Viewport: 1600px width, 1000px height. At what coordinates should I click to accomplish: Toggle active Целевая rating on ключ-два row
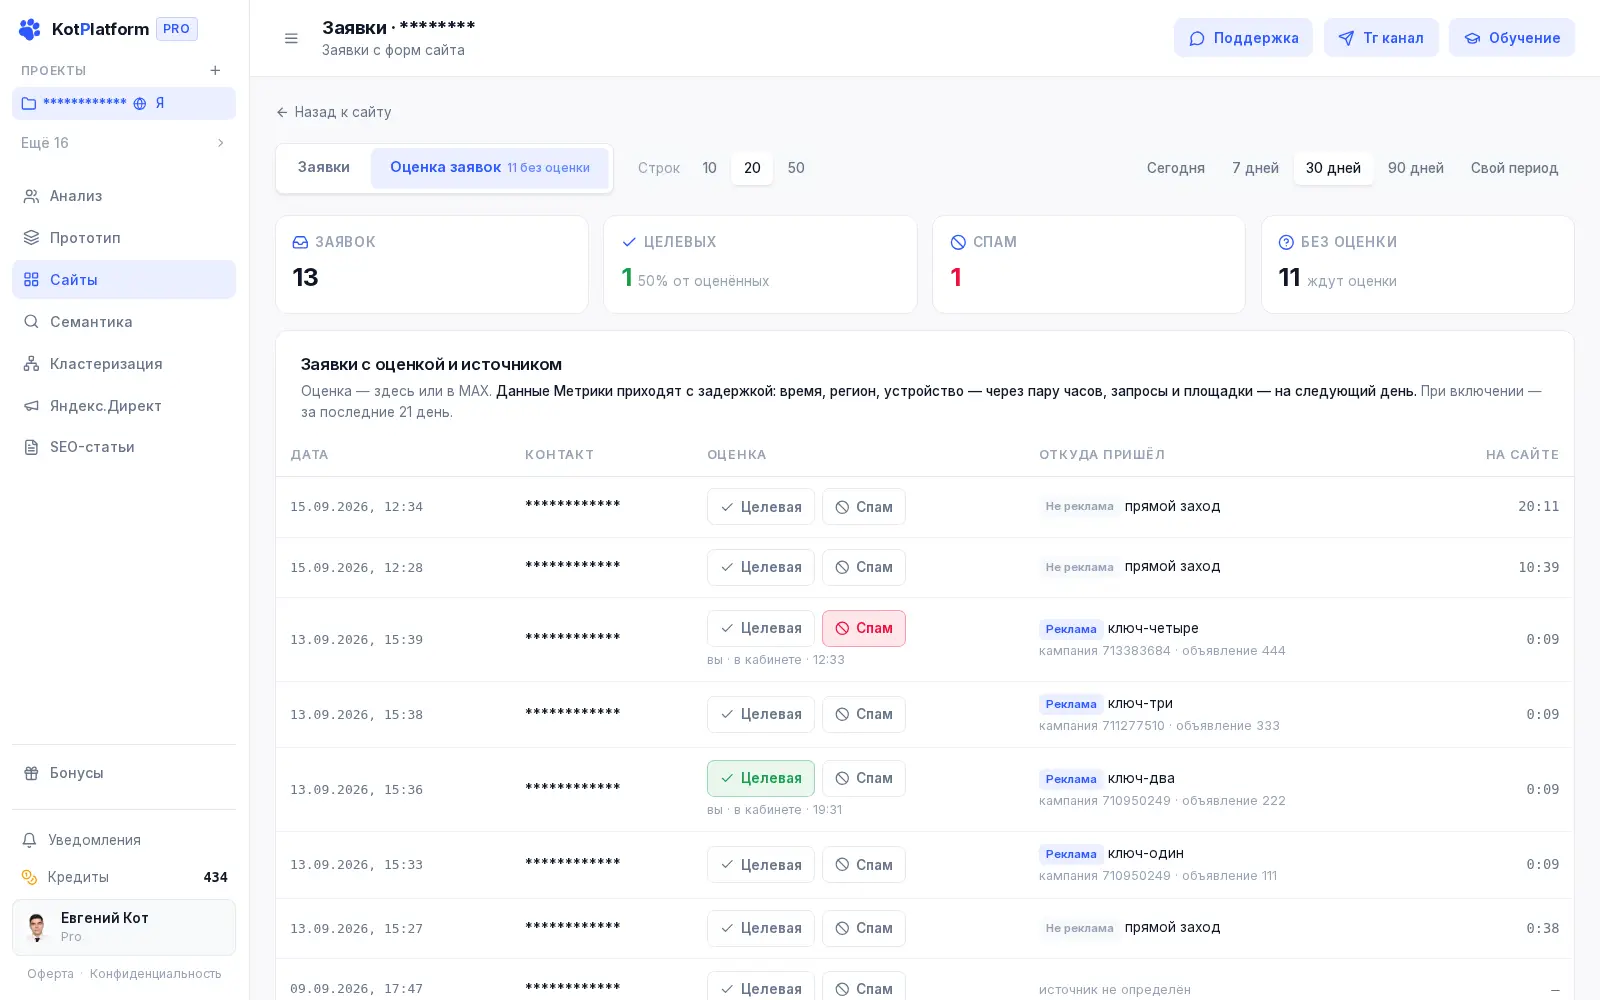point(761,778)
